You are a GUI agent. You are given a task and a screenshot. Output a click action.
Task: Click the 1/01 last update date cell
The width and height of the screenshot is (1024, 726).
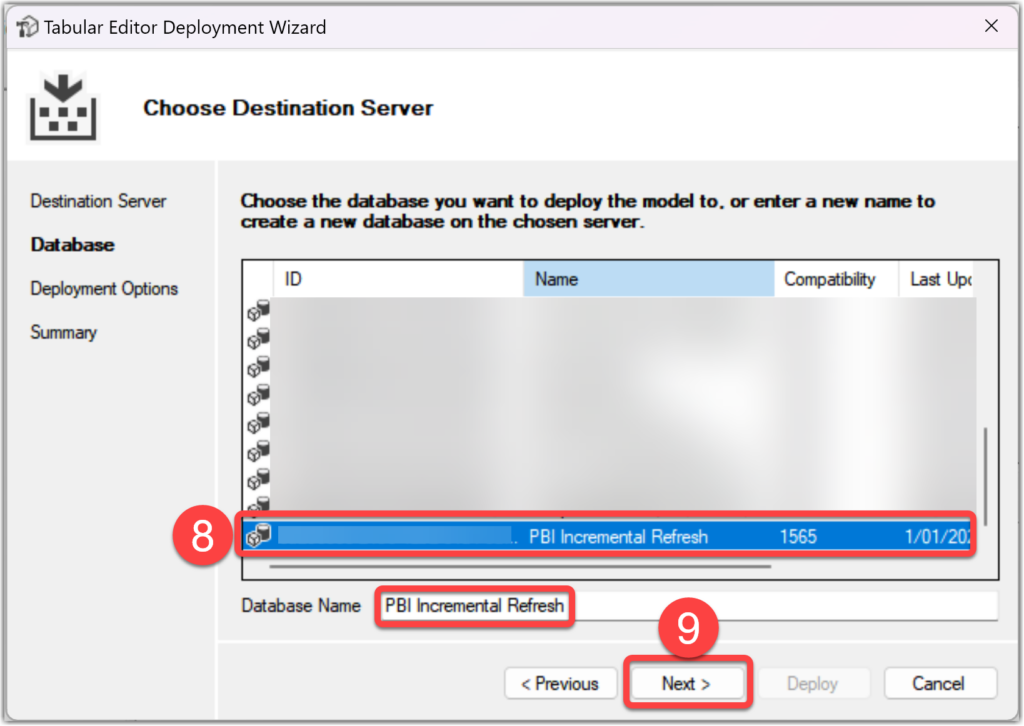[937, 537]
